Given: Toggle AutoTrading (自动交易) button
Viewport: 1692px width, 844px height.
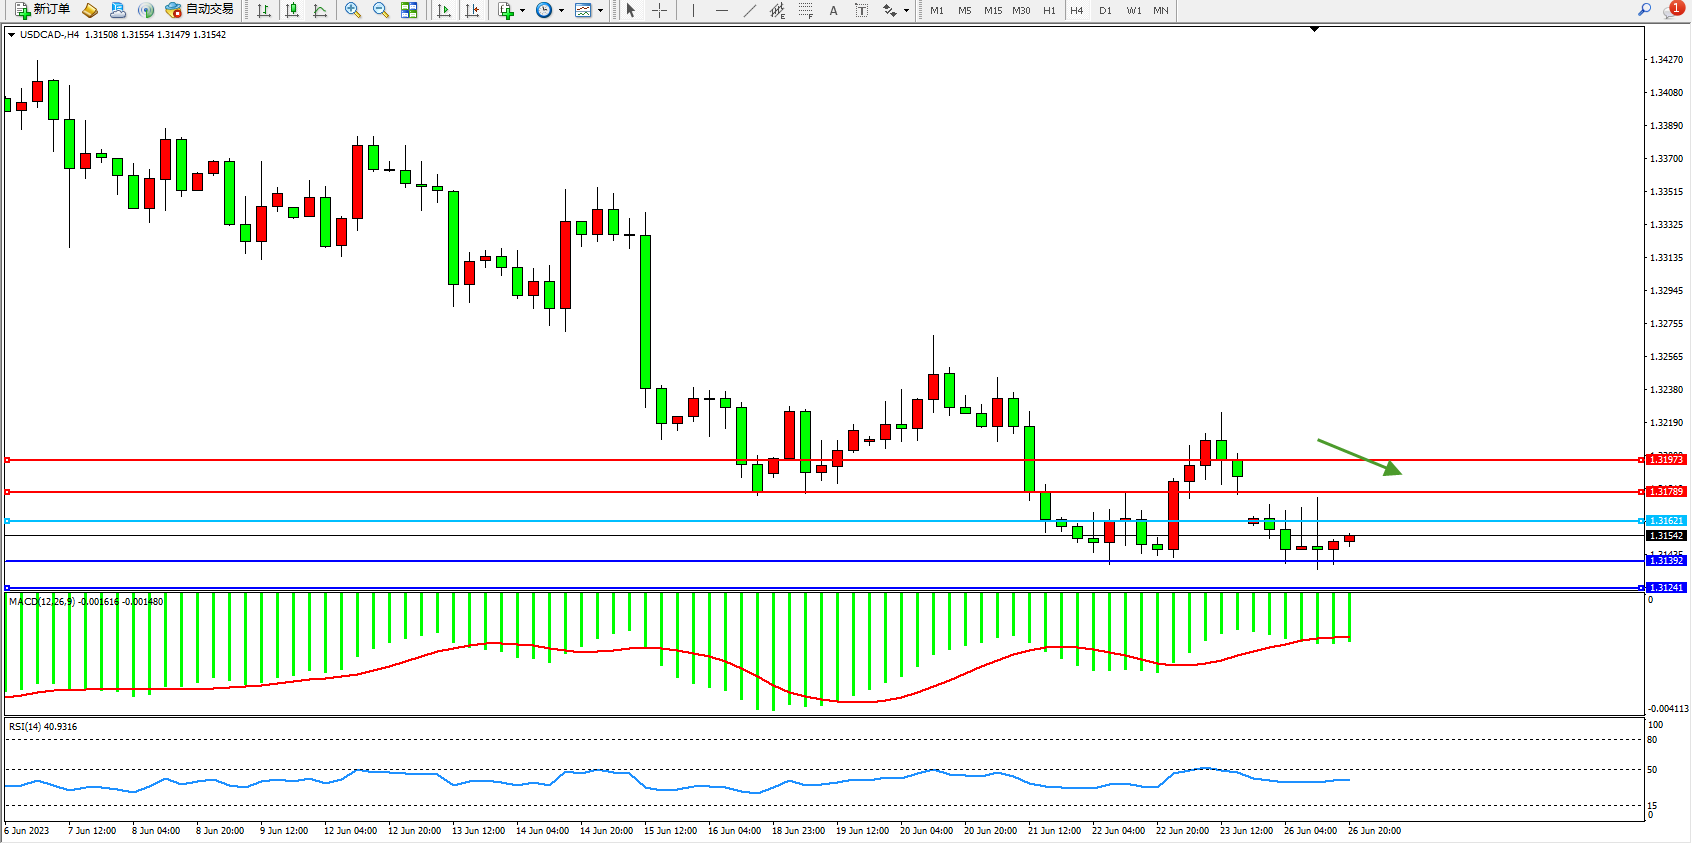Looking at the screenshot, I should tap(200, 10).
